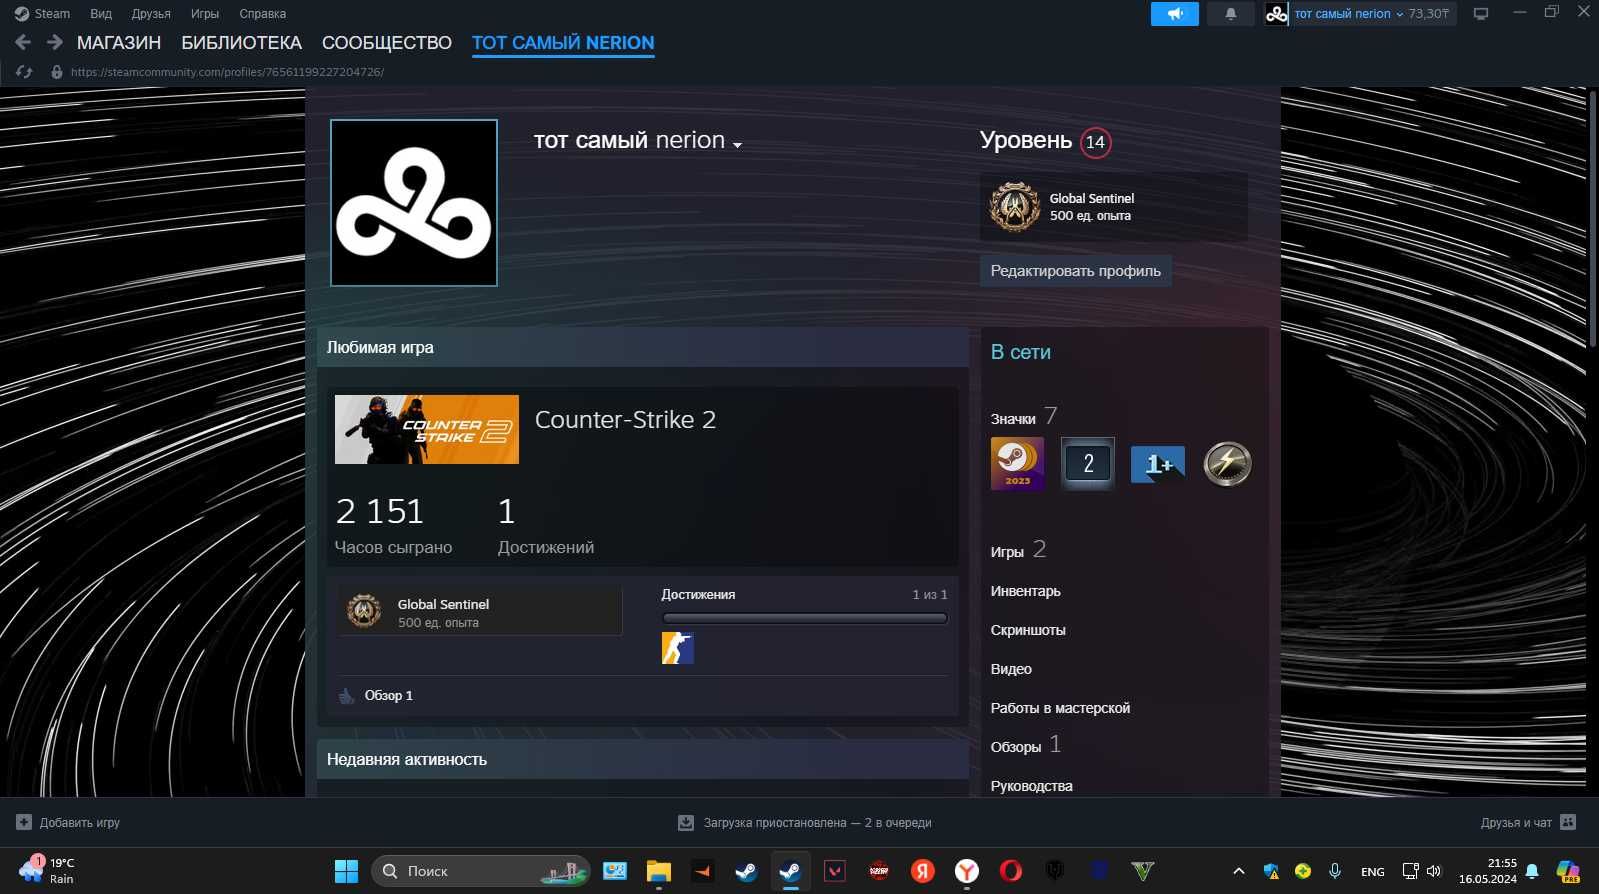The width and height of the screenshot is (1599, 894).
Task: Open the Игры menu
Action: (x=205, y=14)
